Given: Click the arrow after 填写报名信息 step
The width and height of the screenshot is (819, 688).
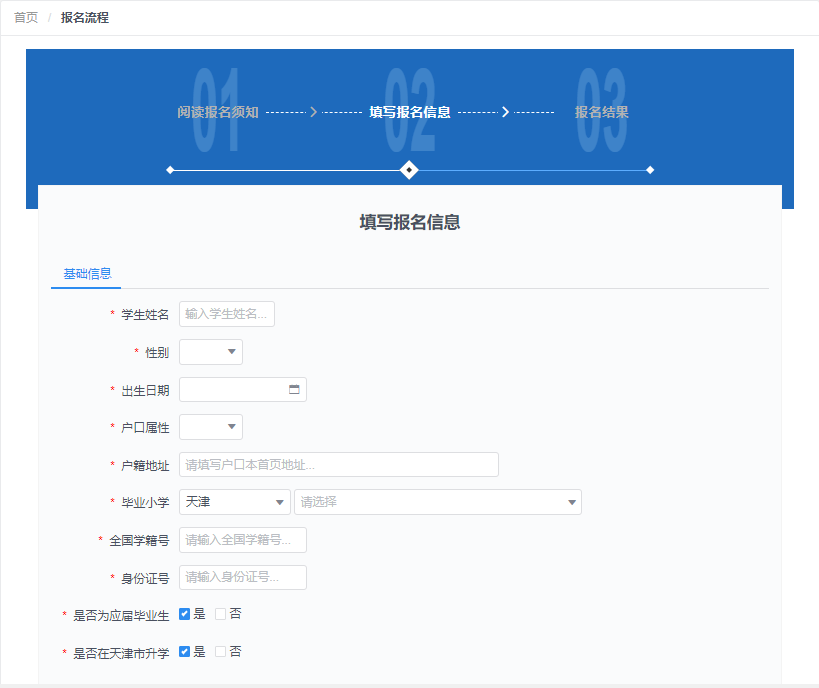Looking at the screenshot, I should (x=505, y=112).
